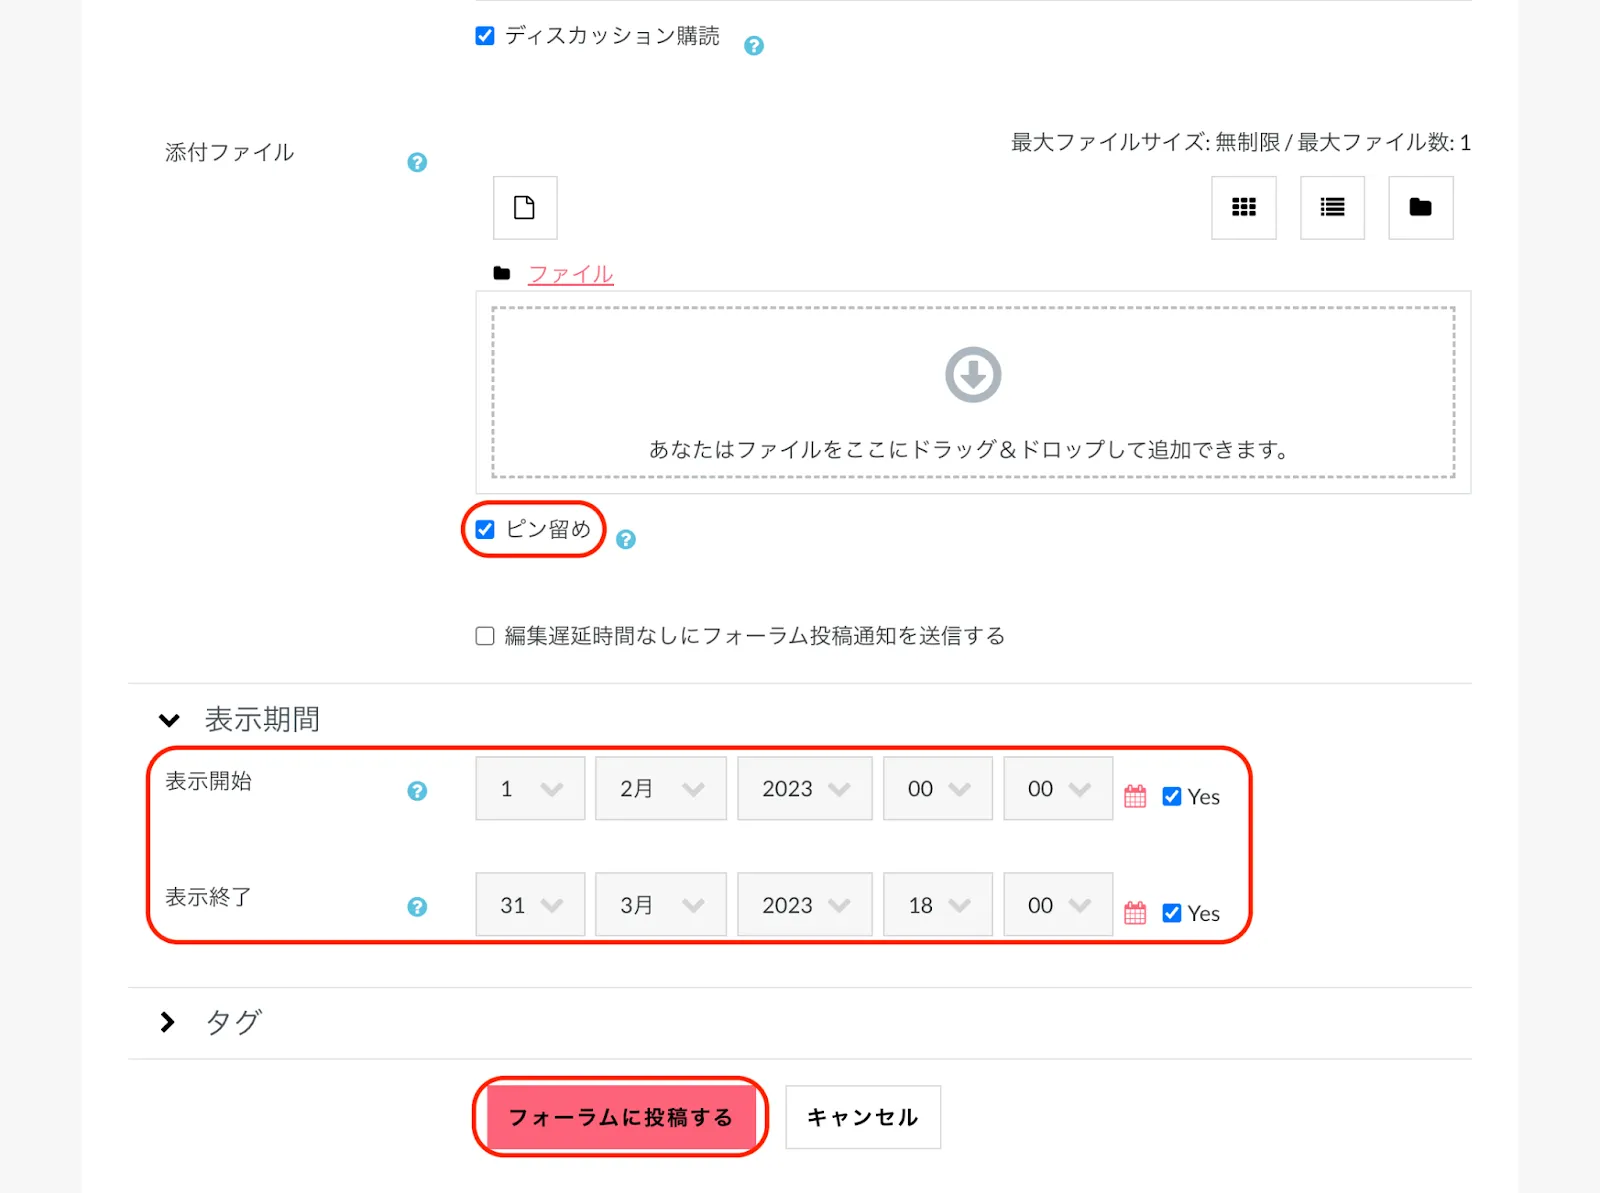The height and width of the screenshot is (1193, 1600).
Task: Open the 表示終了 hour dropdown showing 18
Action: 937,905
